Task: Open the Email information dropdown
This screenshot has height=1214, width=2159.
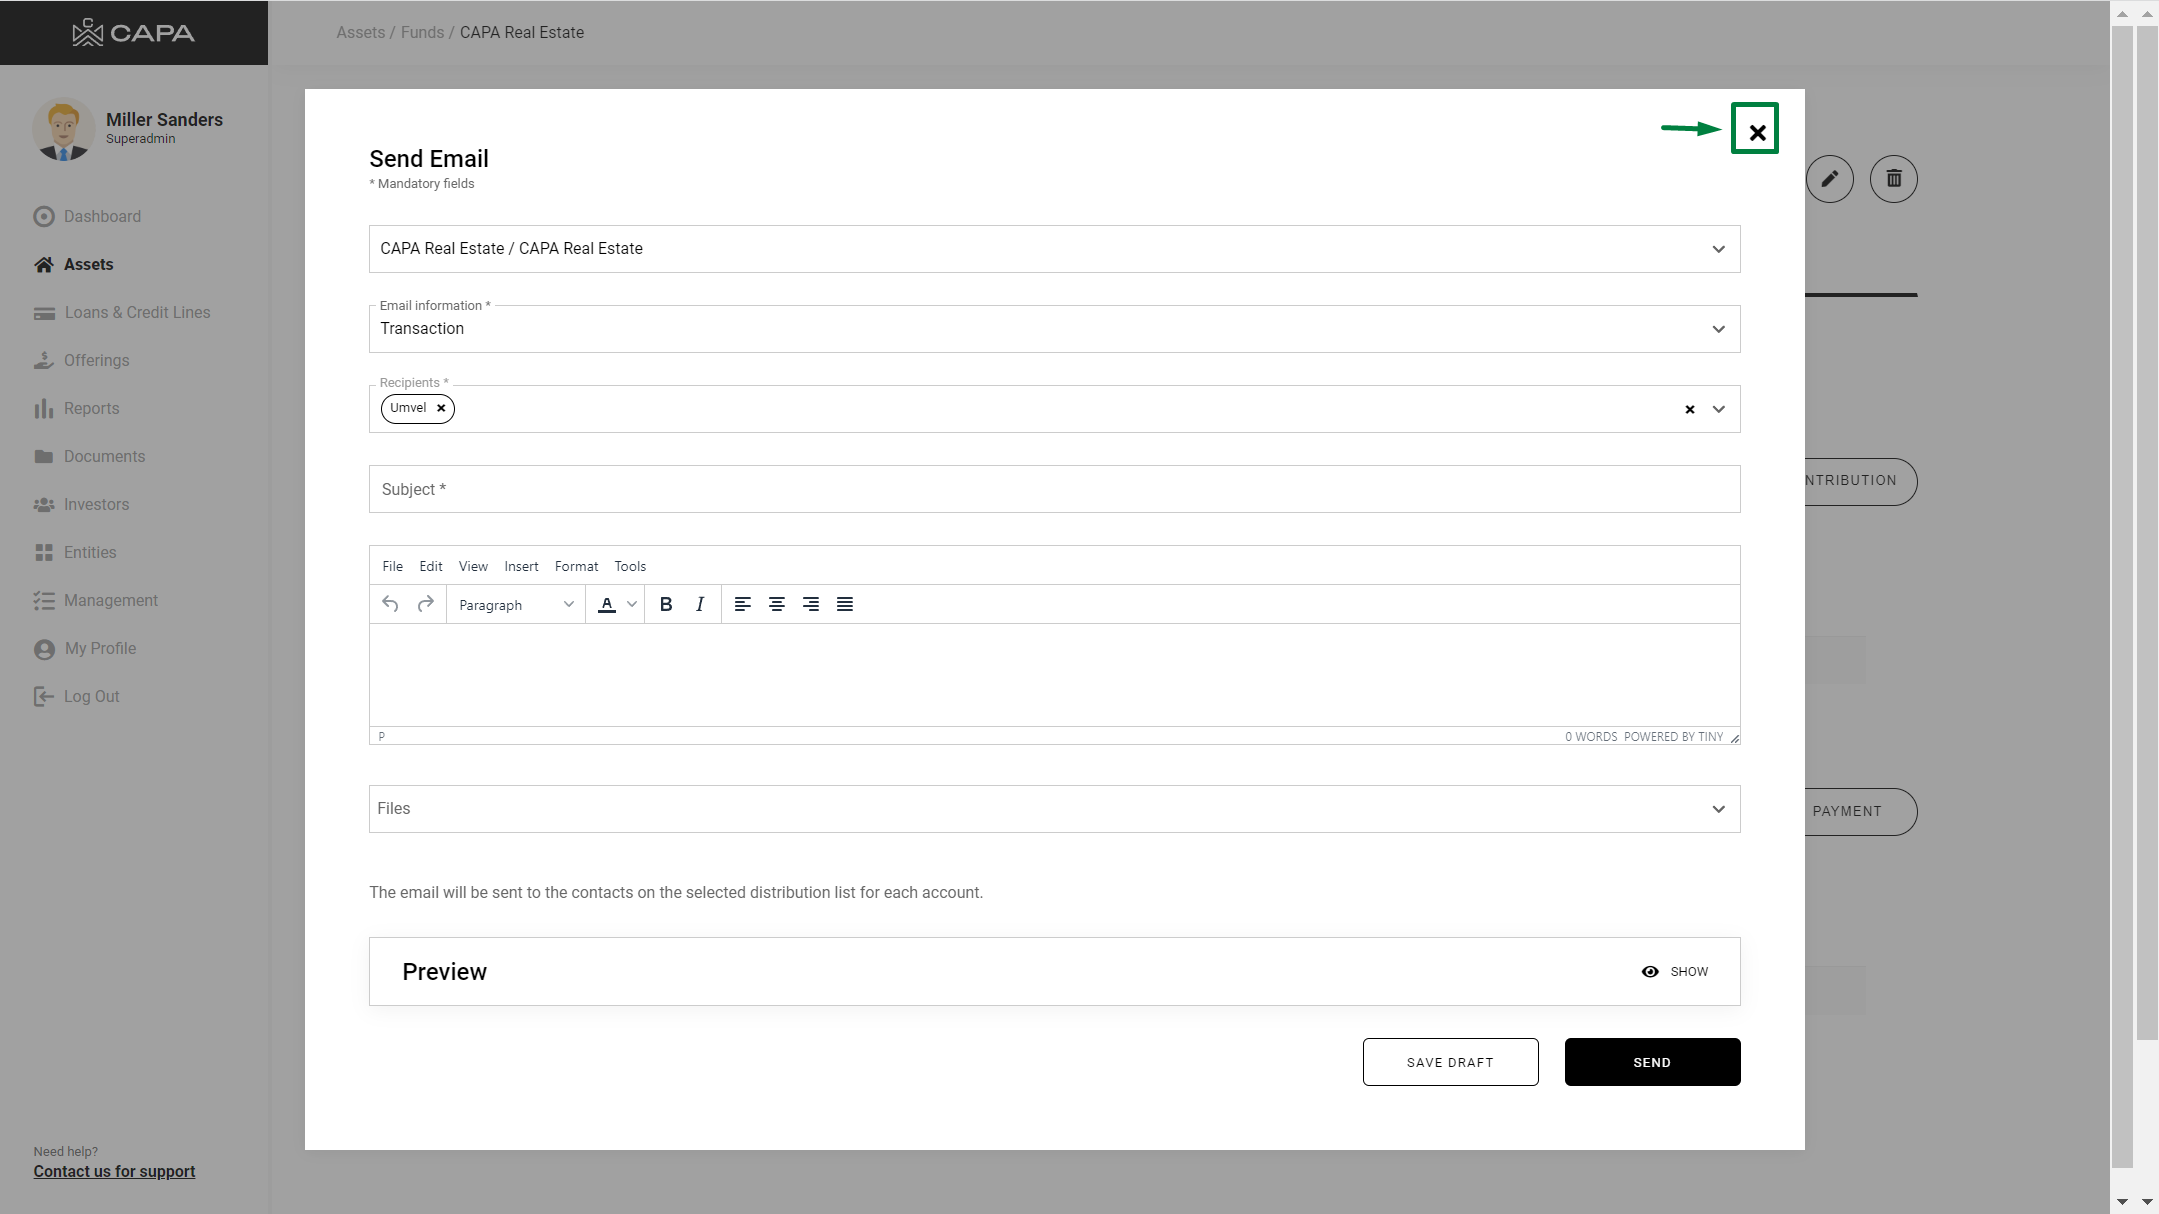Action: (1054, 329)
